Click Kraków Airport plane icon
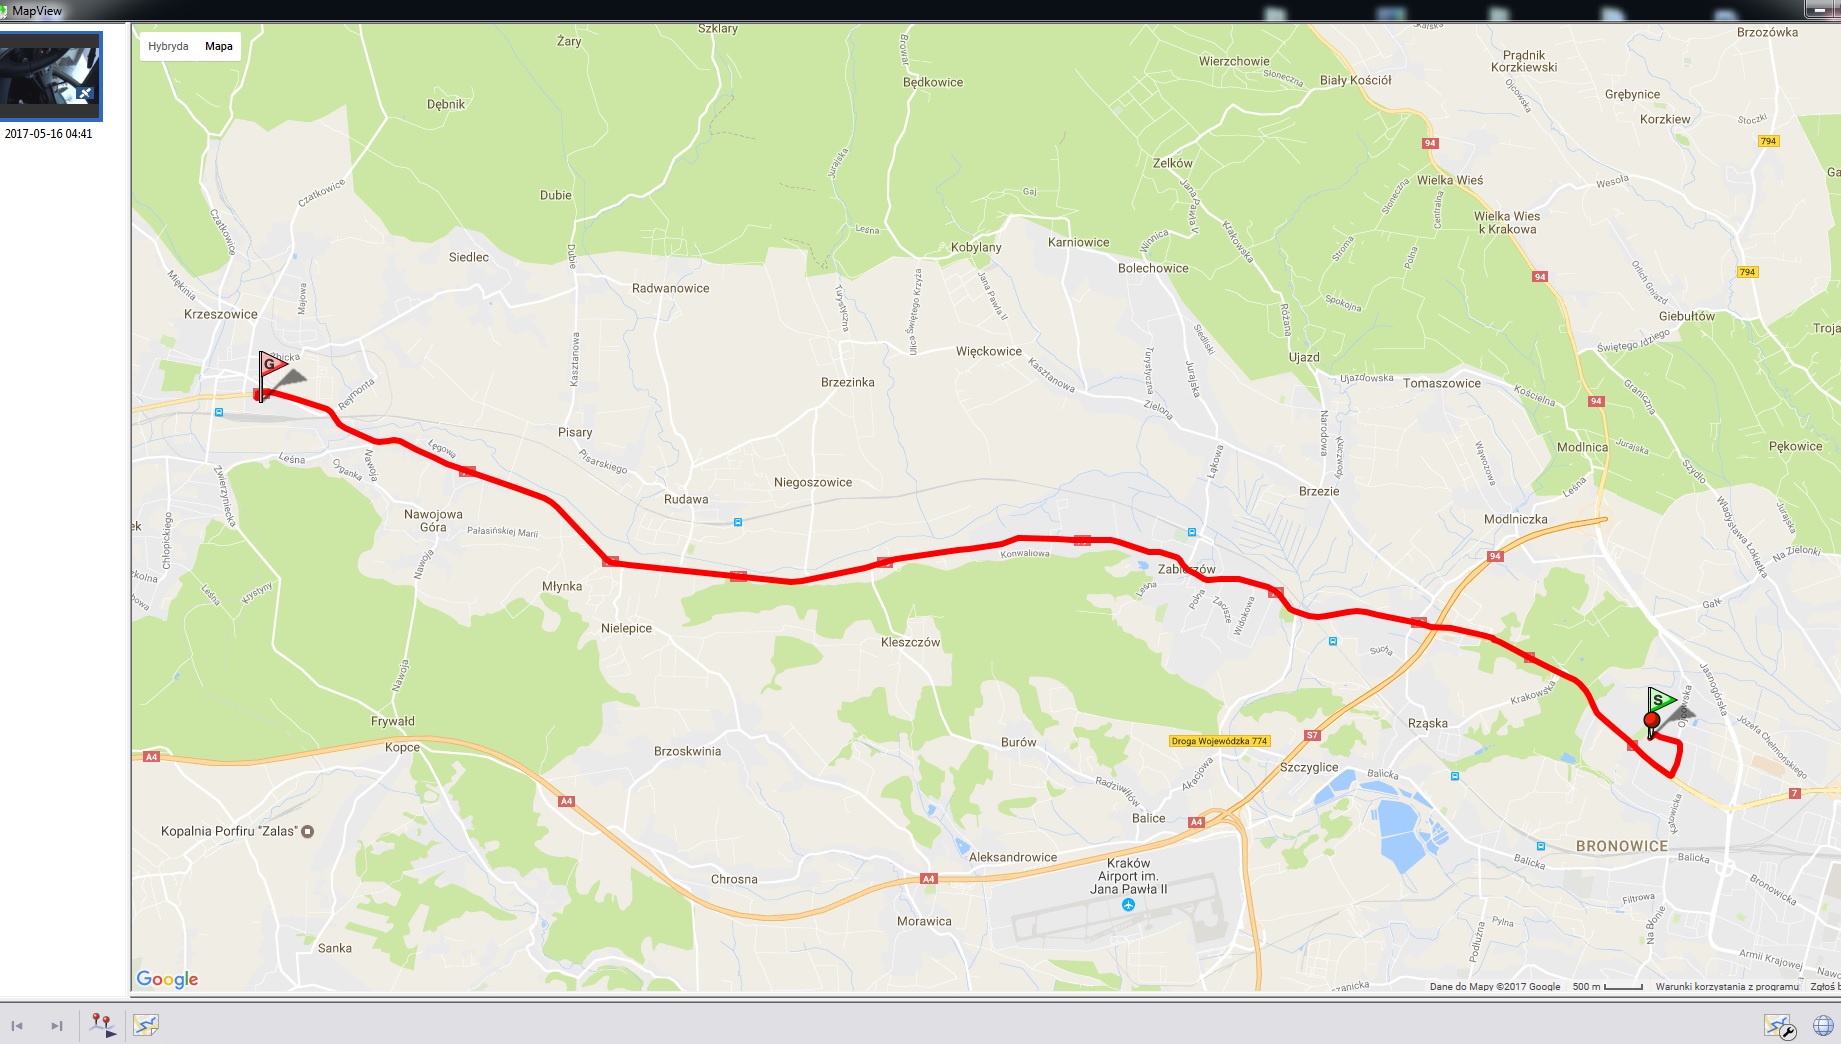The image size is (1841, 1044). [1128, 905]
